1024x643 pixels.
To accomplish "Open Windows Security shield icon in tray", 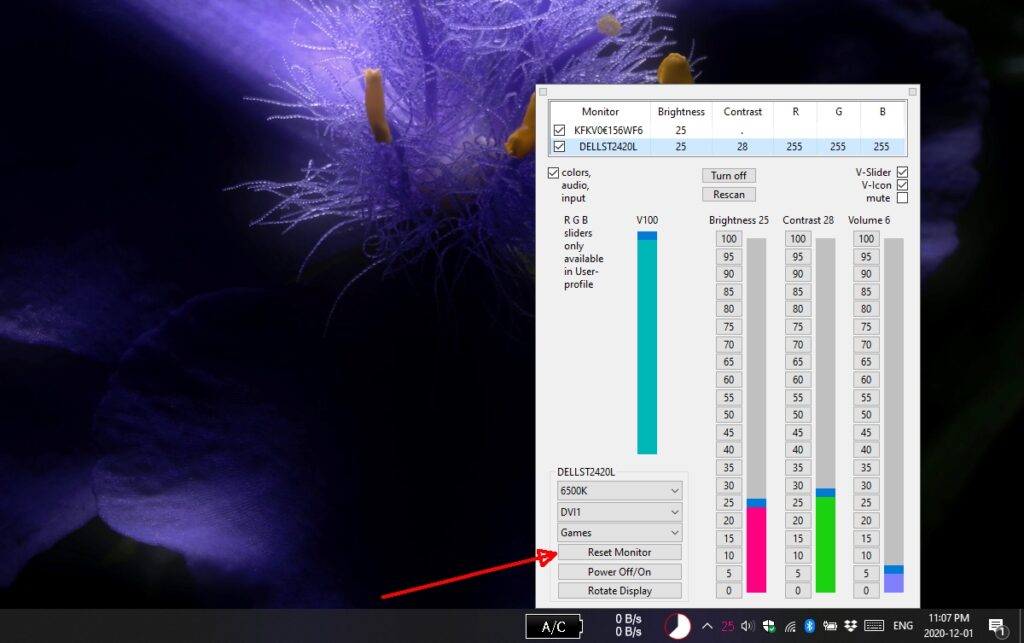I will [769, 626].
